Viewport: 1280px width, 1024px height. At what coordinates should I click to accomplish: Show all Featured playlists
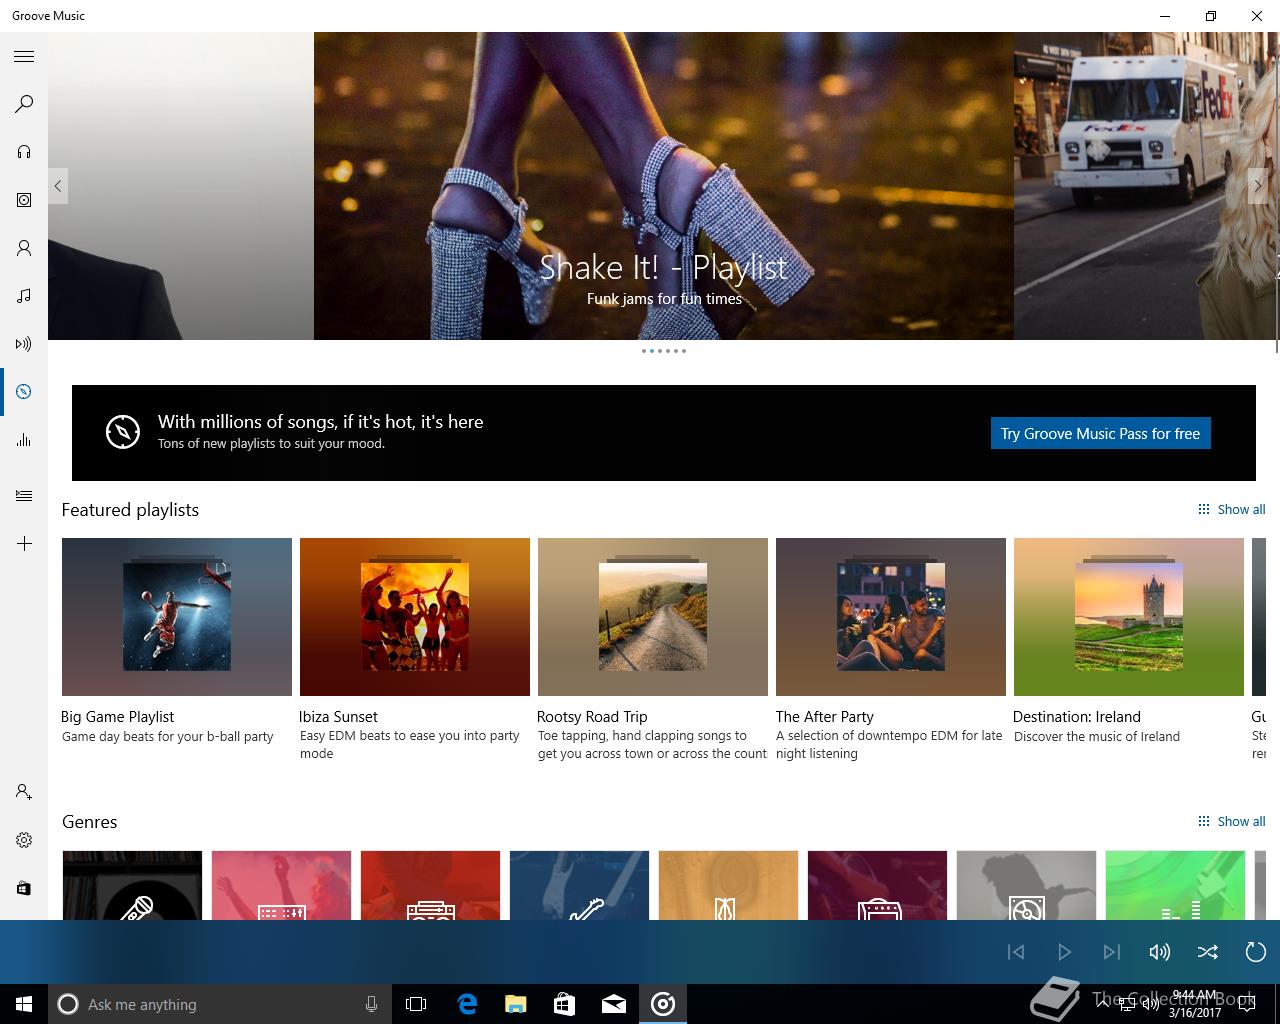coord(1231,509)
